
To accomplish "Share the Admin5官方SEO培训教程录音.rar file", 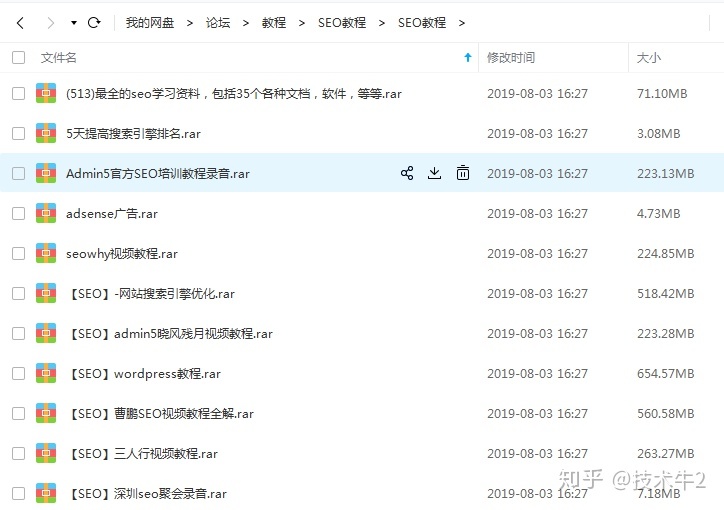I will coord(407,173).
